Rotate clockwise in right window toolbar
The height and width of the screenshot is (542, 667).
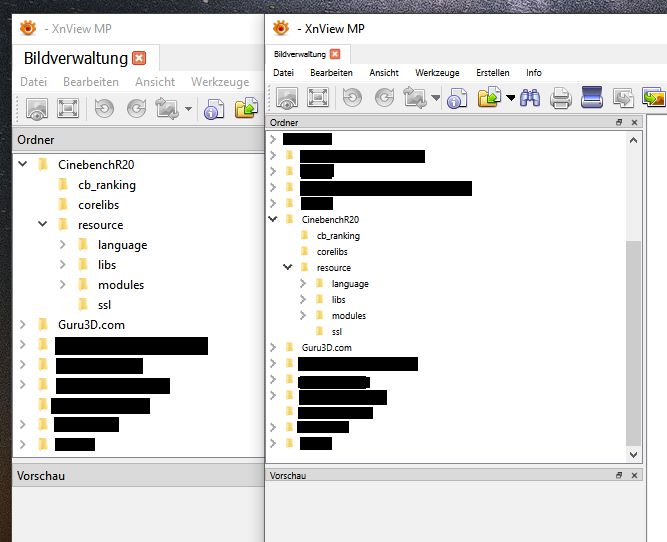pos(385,98)
